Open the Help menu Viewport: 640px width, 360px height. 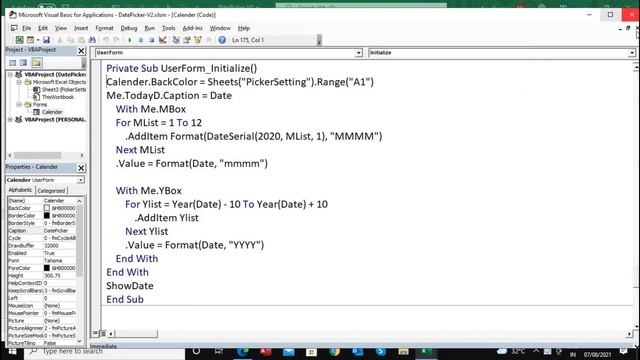[x=244, y=28]
